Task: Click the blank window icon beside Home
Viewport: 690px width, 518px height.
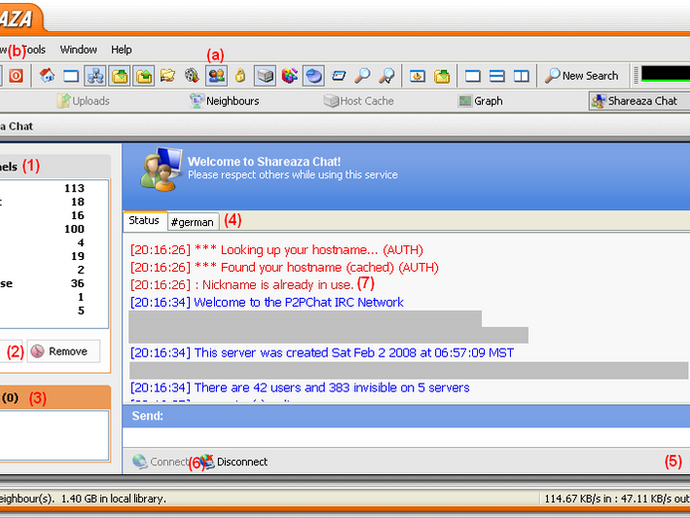Action: 71,76
